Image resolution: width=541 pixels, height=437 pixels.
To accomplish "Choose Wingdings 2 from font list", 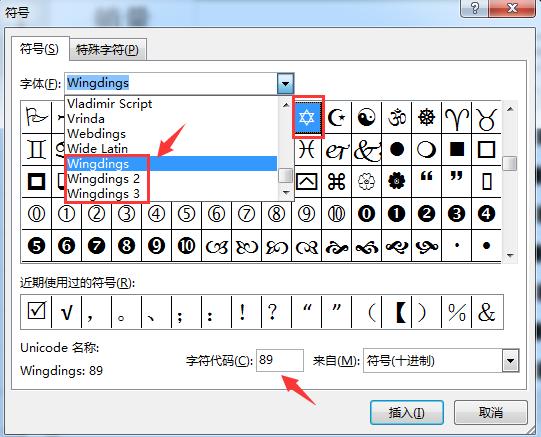I will 171,179.
